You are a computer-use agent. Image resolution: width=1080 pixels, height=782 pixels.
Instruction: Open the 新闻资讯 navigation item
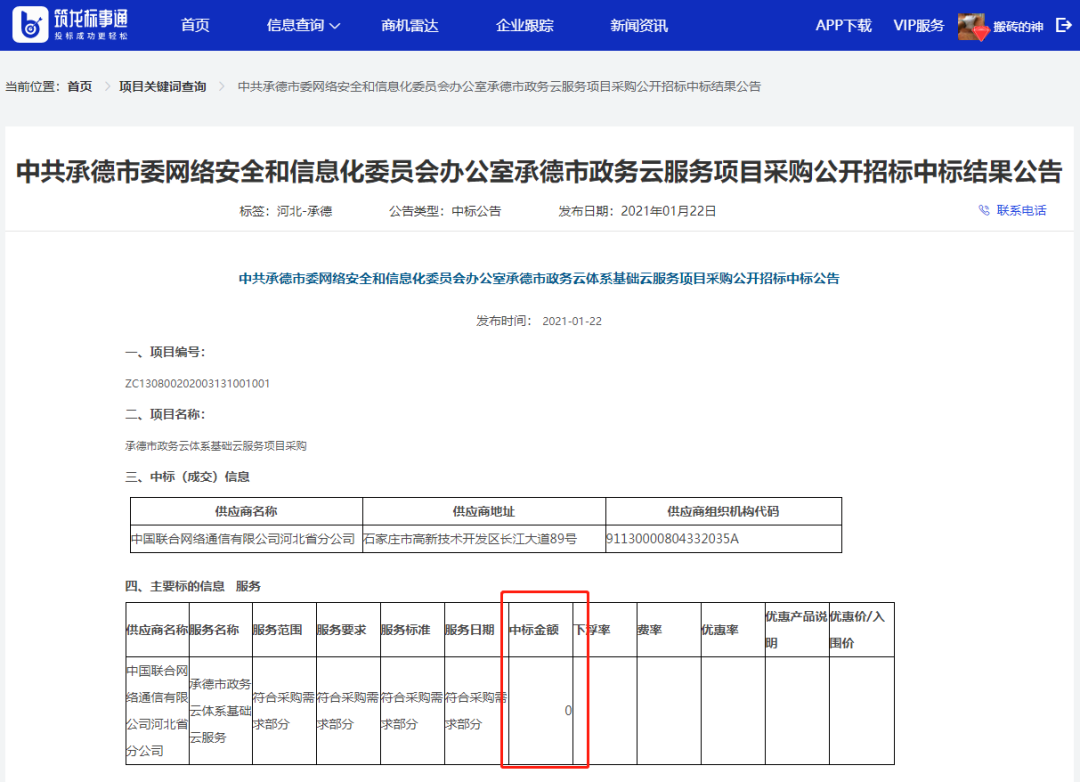tap(639, 25)
